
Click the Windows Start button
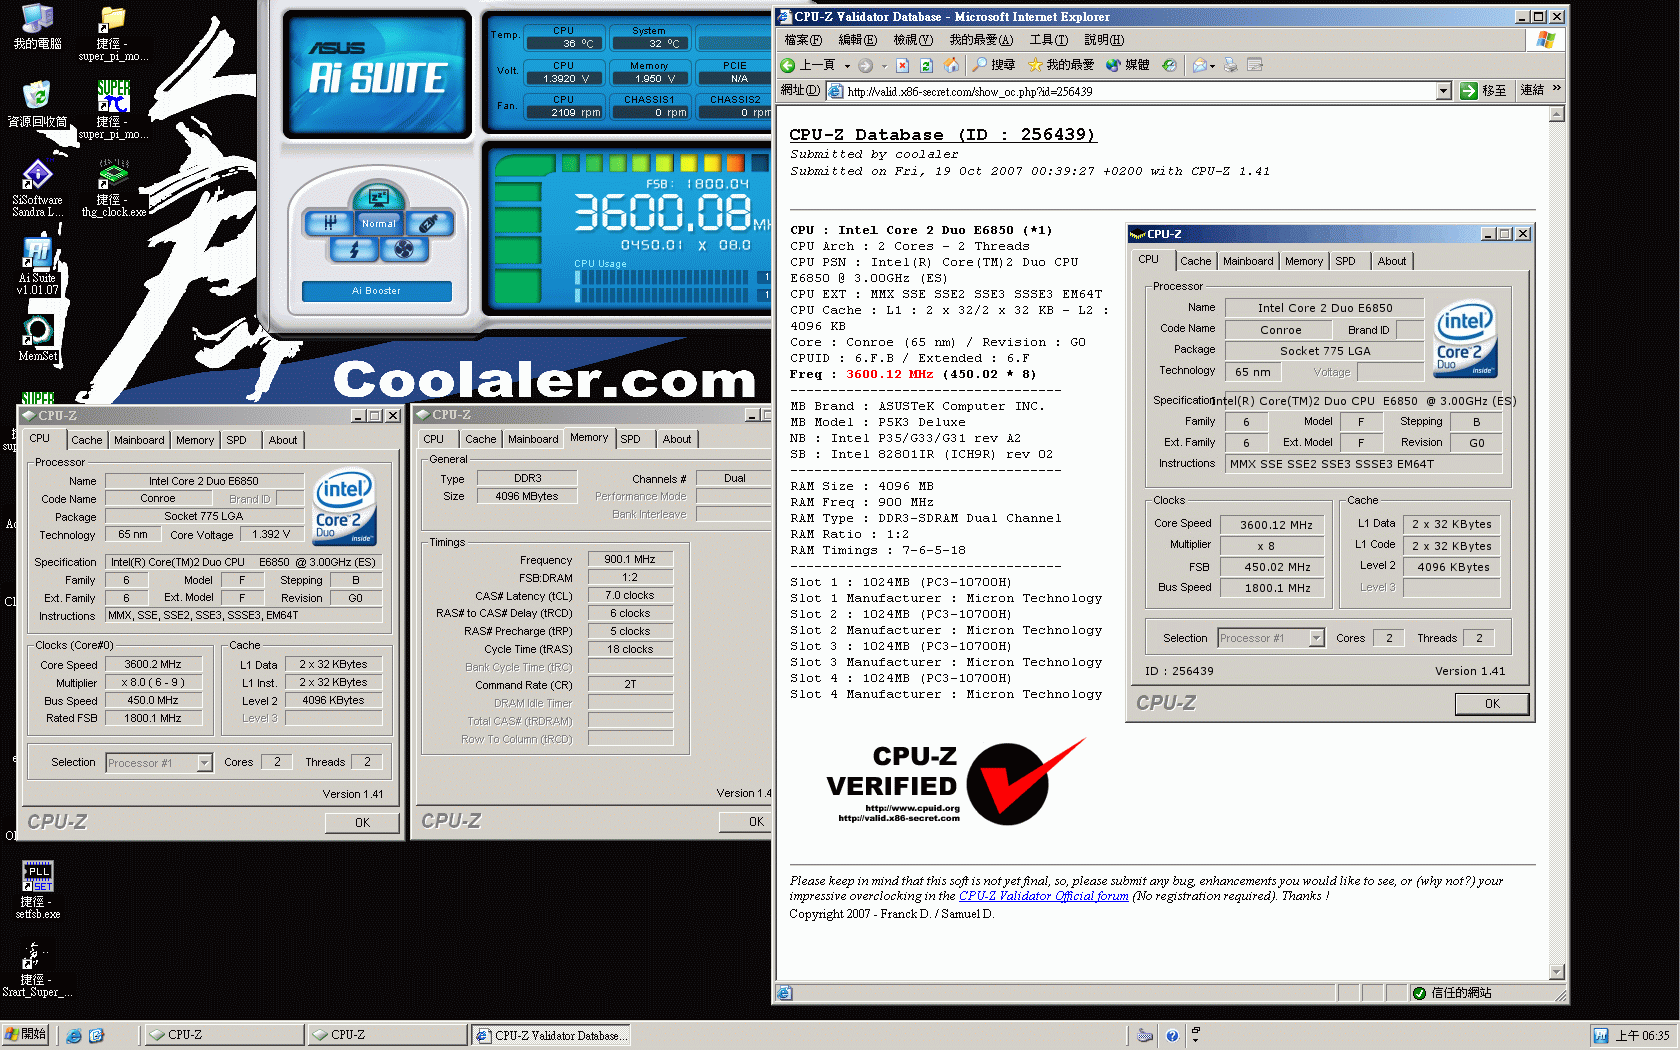(26, 1035)
